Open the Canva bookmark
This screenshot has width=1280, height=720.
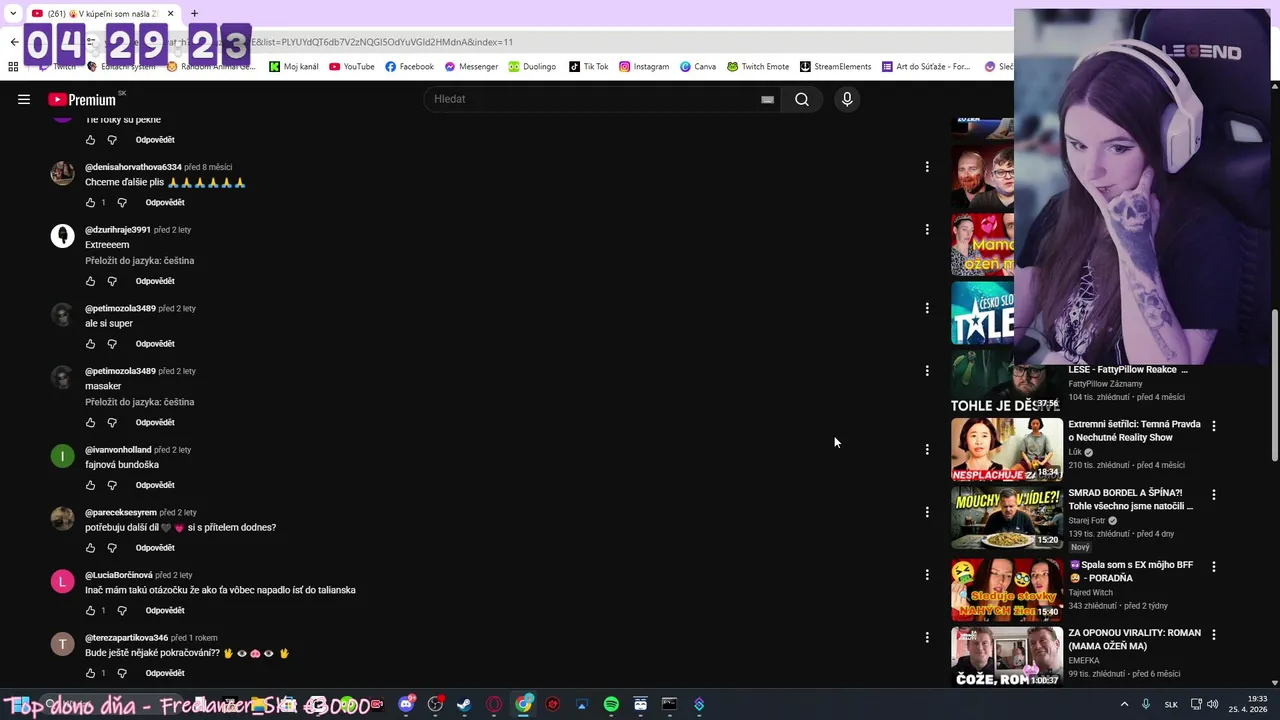pyautogui.click(x=698, y=66)
